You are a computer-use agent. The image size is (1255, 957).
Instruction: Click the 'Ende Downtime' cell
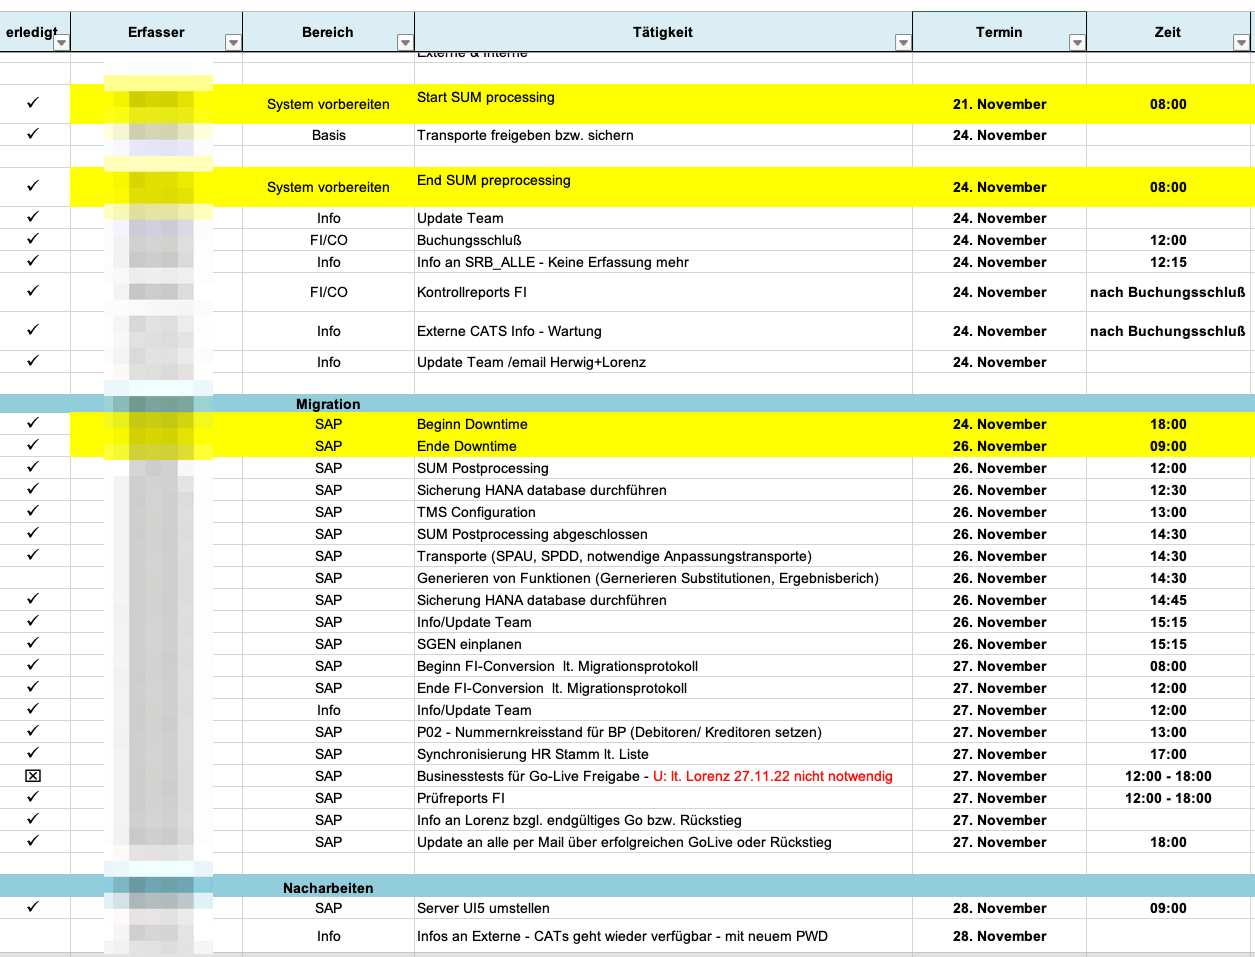point(663,446)
